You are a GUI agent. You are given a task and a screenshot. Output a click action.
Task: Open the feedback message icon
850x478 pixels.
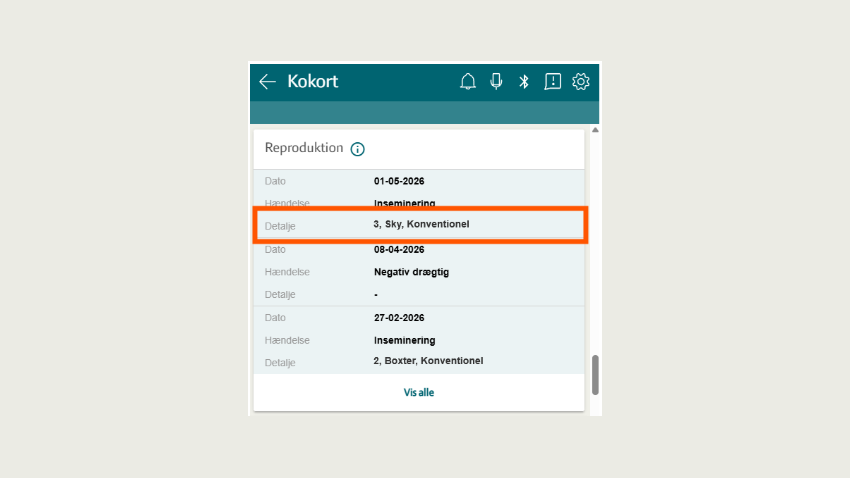[552, 81]
